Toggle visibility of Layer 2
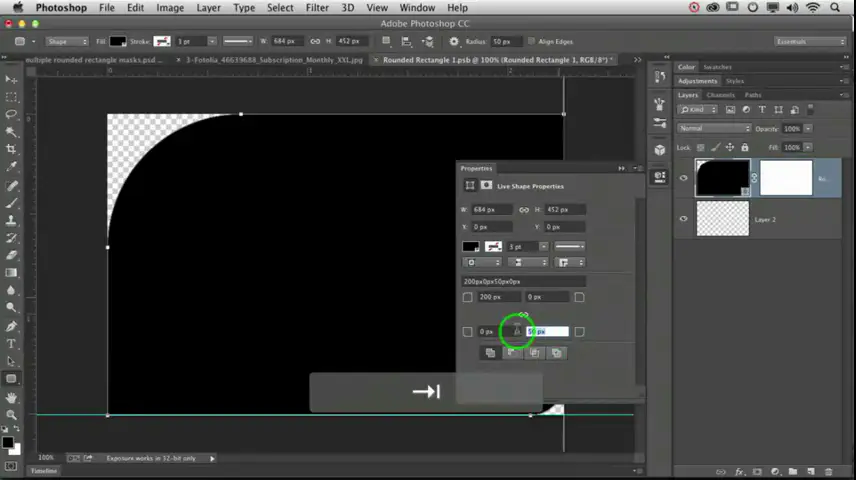Image resolution: width=856 pixels, height=480 pixels. point(684,219)
